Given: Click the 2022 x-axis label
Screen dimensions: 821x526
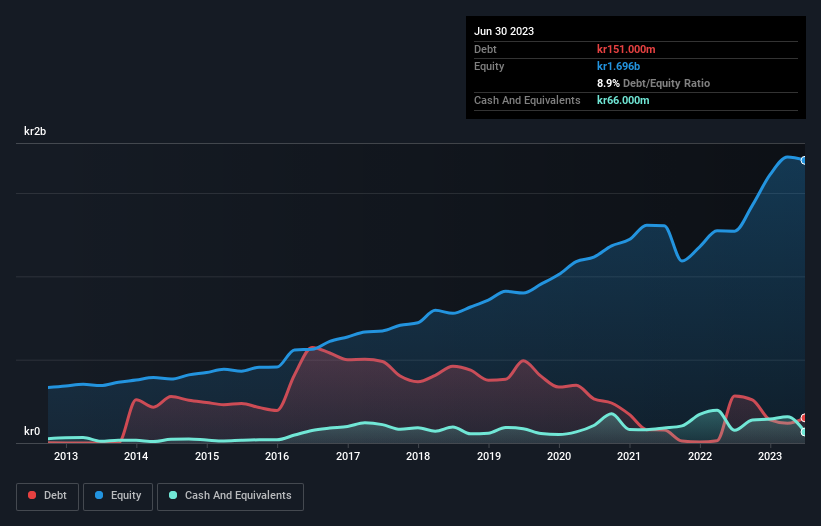Looking at the screenshot, I should click(x=700, y=456).
